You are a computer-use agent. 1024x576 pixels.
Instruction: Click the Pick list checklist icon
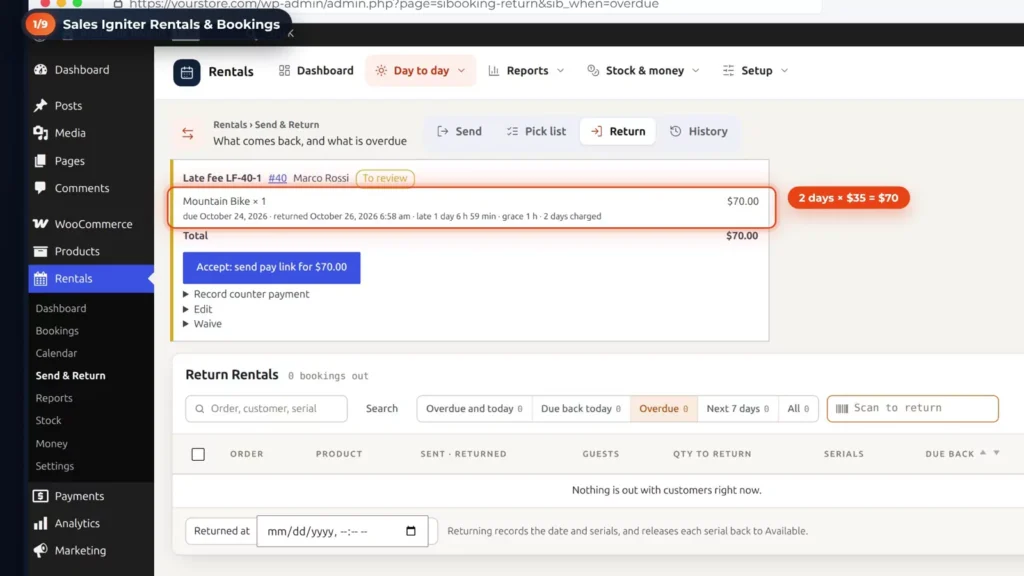coord(512,131)
